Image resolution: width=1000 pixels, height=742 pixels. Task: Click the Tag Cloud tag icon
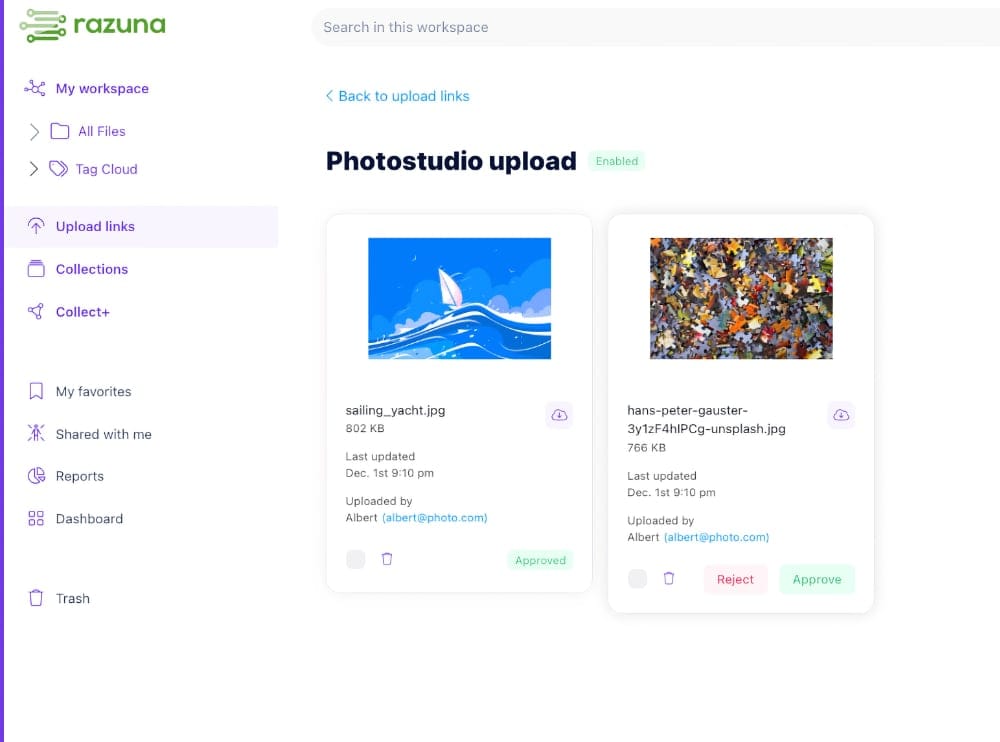(58, 168)
